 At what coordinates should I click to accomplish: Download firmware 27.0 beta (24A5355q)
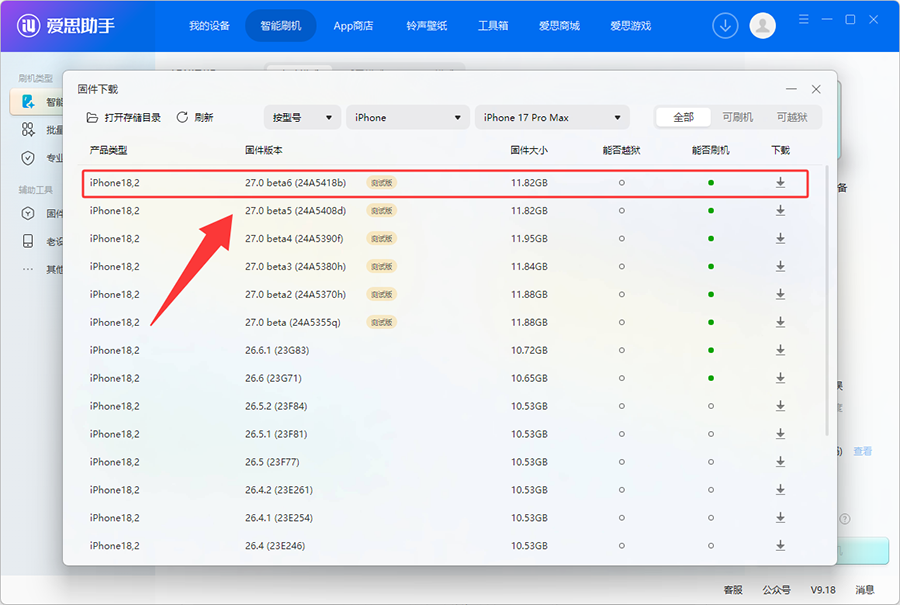pyautogui.click(x=780, y=322)
